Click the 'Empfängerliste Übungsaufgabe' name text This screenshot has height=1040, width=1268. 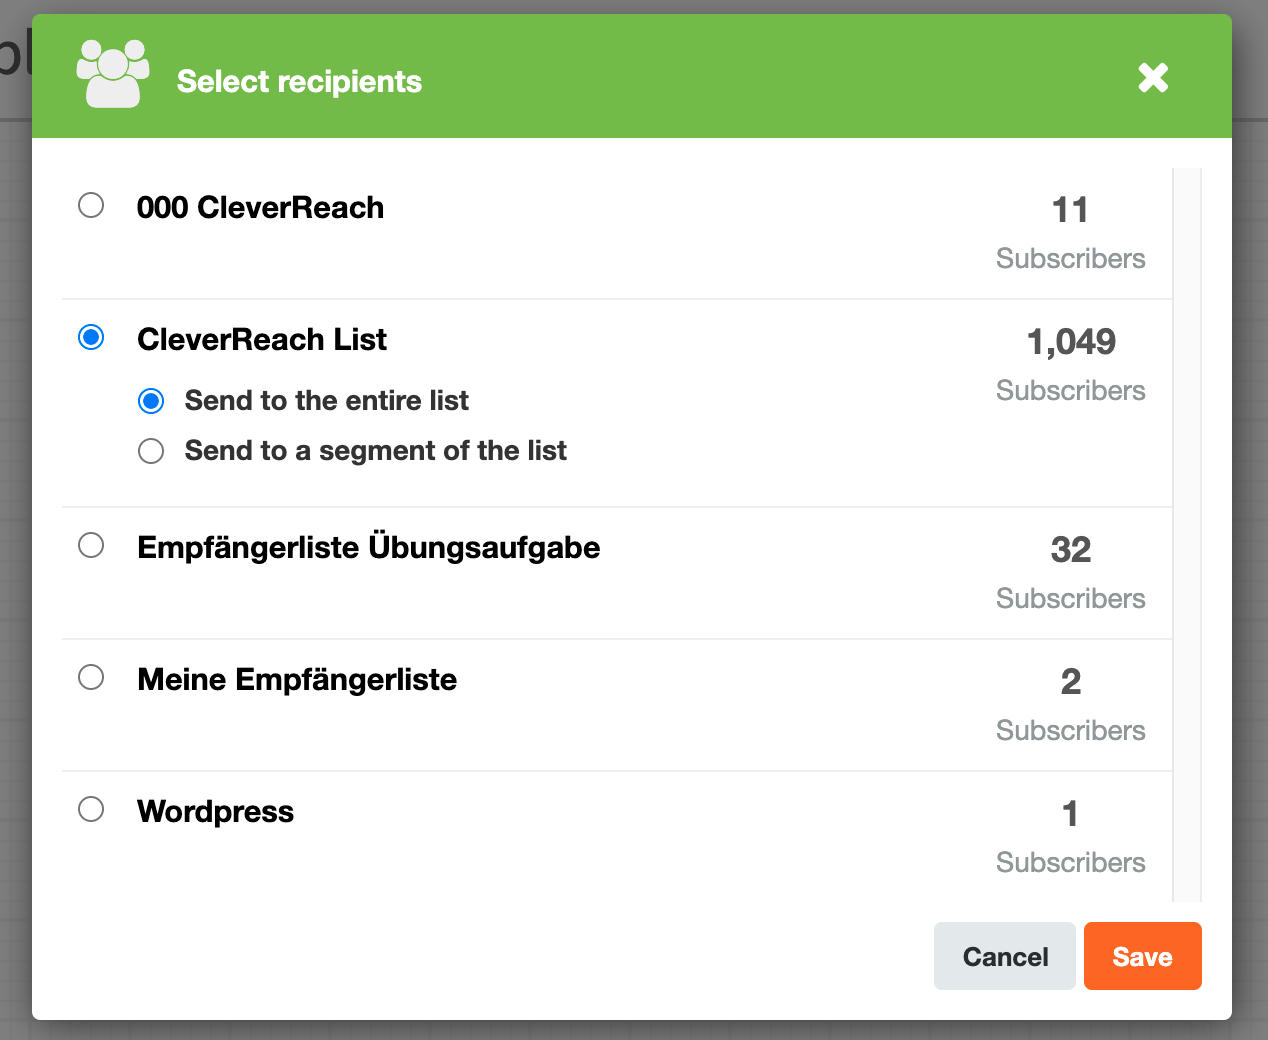[368, 547]
